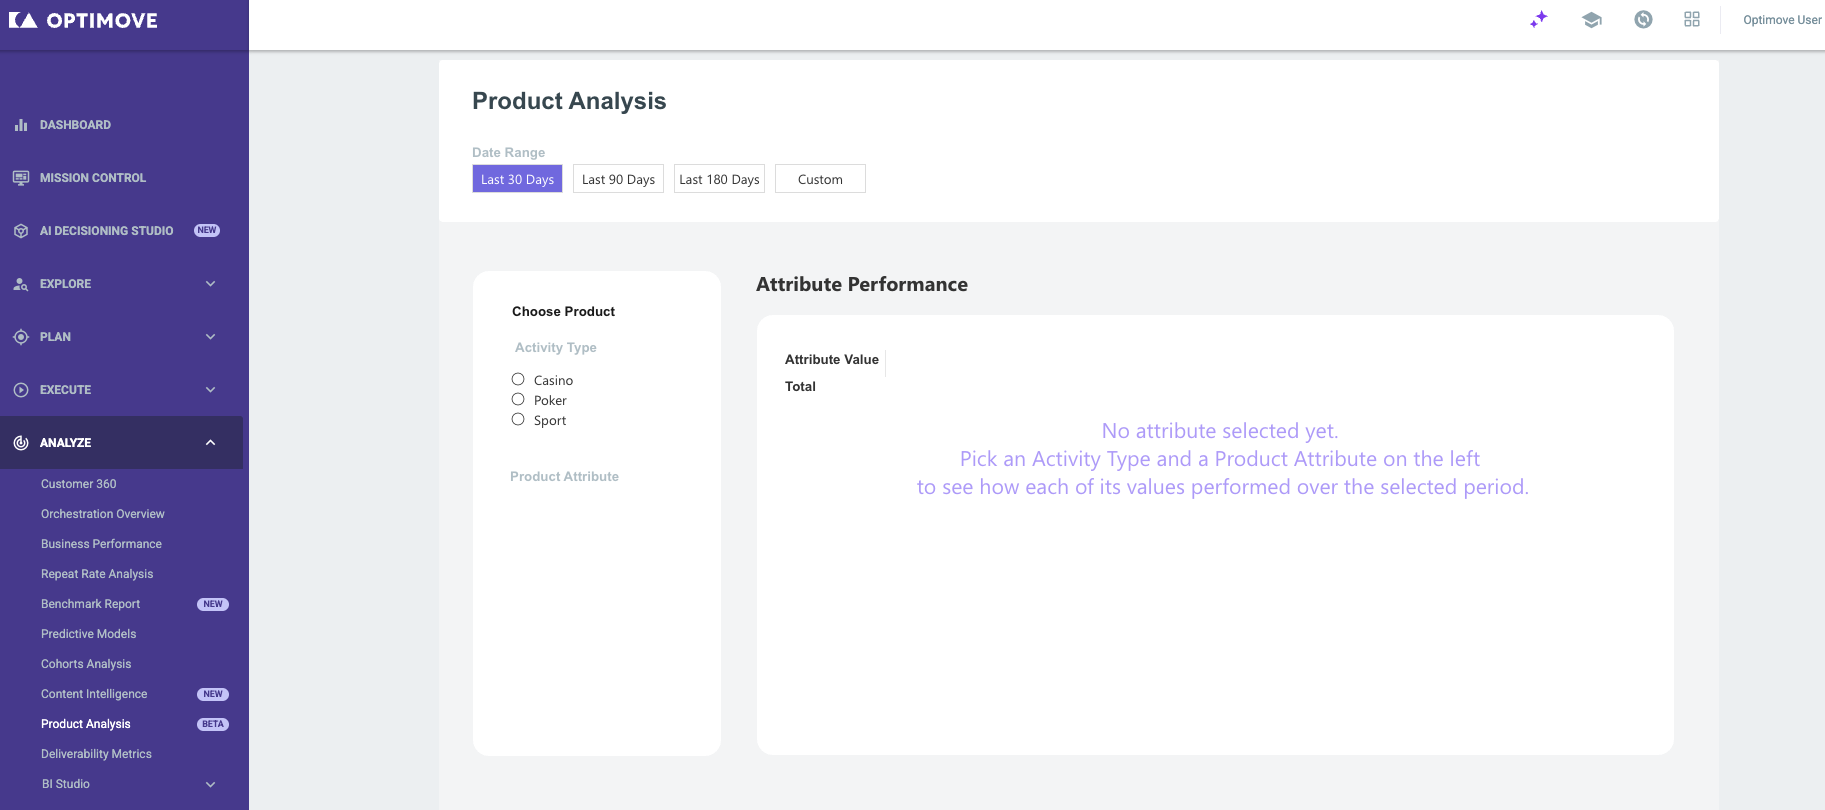Image resolution: width=1825 pixels, height=810 pixels.
Task: Click the Mission Control monitor icon
Action: (21, 178)
